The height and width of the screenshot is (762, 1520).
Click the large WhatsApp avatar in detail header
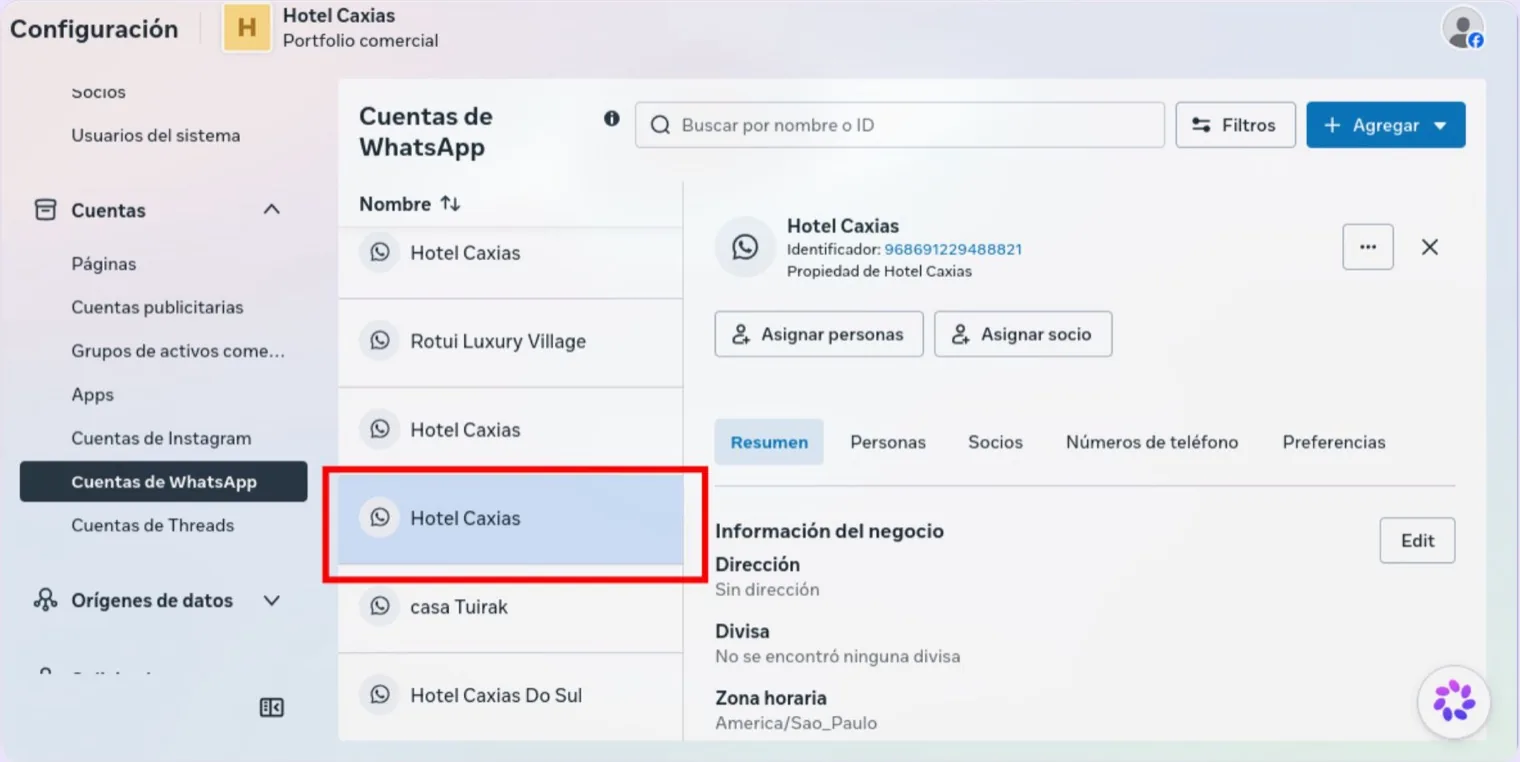[745, 247]
